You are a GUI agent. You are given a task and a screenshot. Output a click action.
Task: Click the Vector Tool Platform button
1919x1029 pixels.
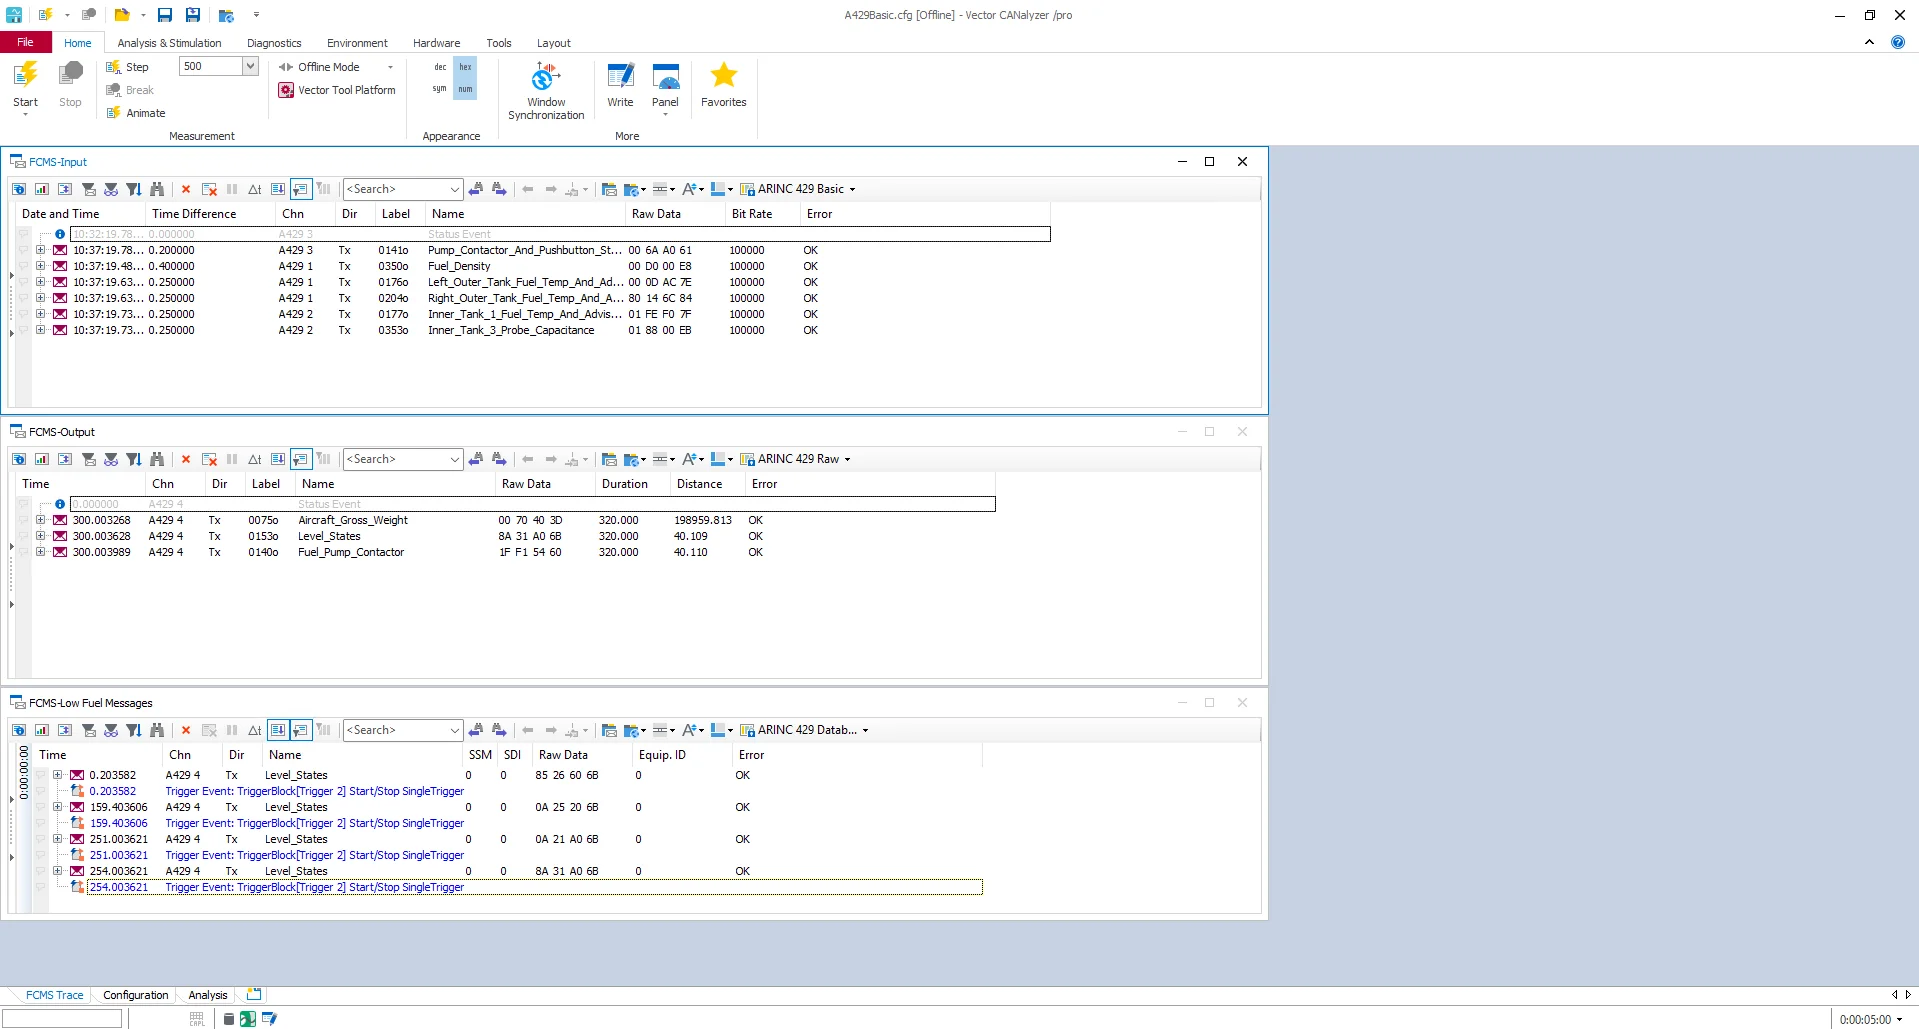pyautogui.click(x=337, y=90)
